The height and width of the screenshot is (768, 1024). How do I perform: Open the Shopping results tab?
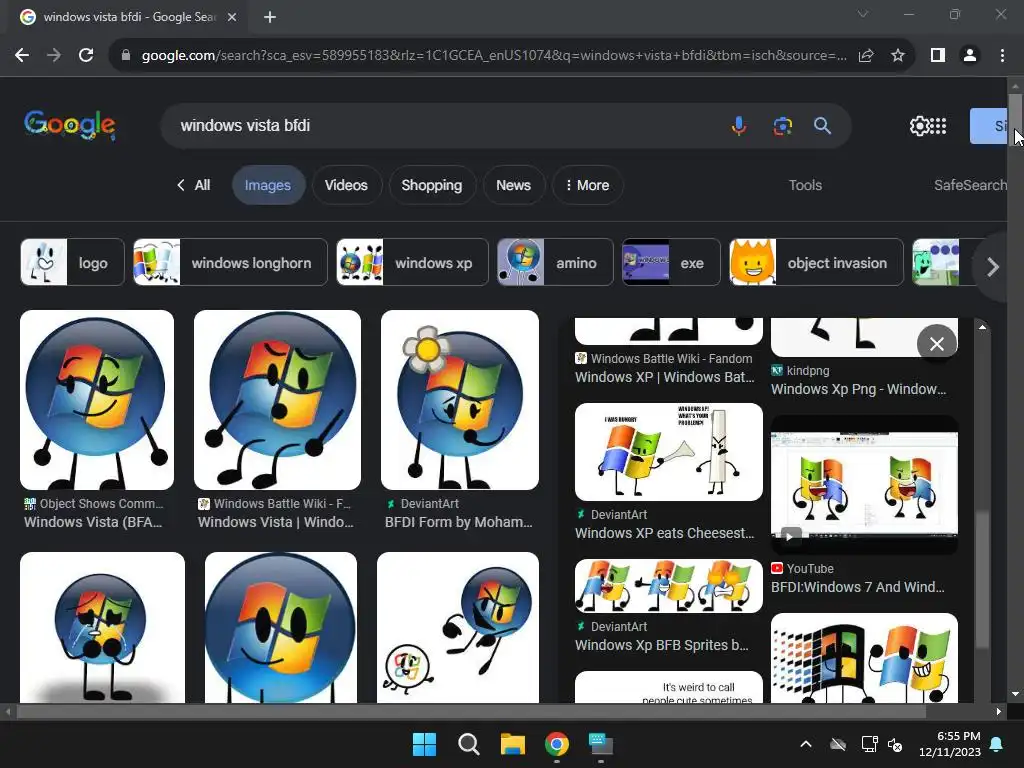[432, 185]
